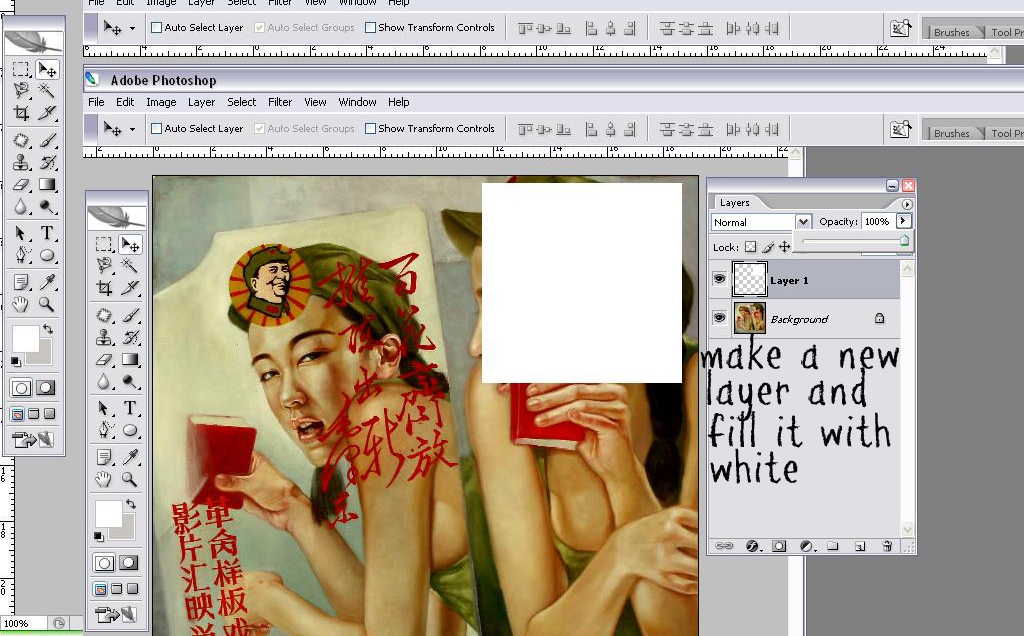Pick the History Brush in the far-left toolbox
The height and width of the screenshot is (636, 1024).
point(46,162)
